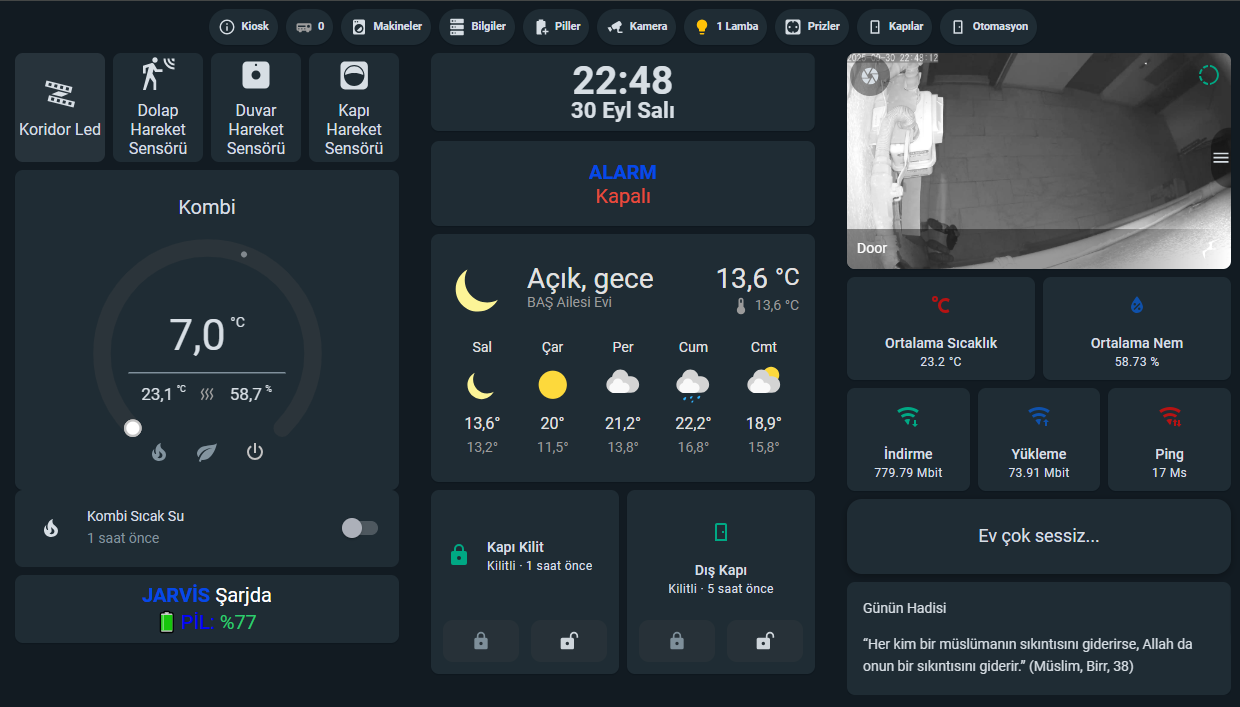The width and height of the screenshot is (1240, 707).
Task: Take a snapshot with the camera shutter icon
Action: click(x=870, y=76)
